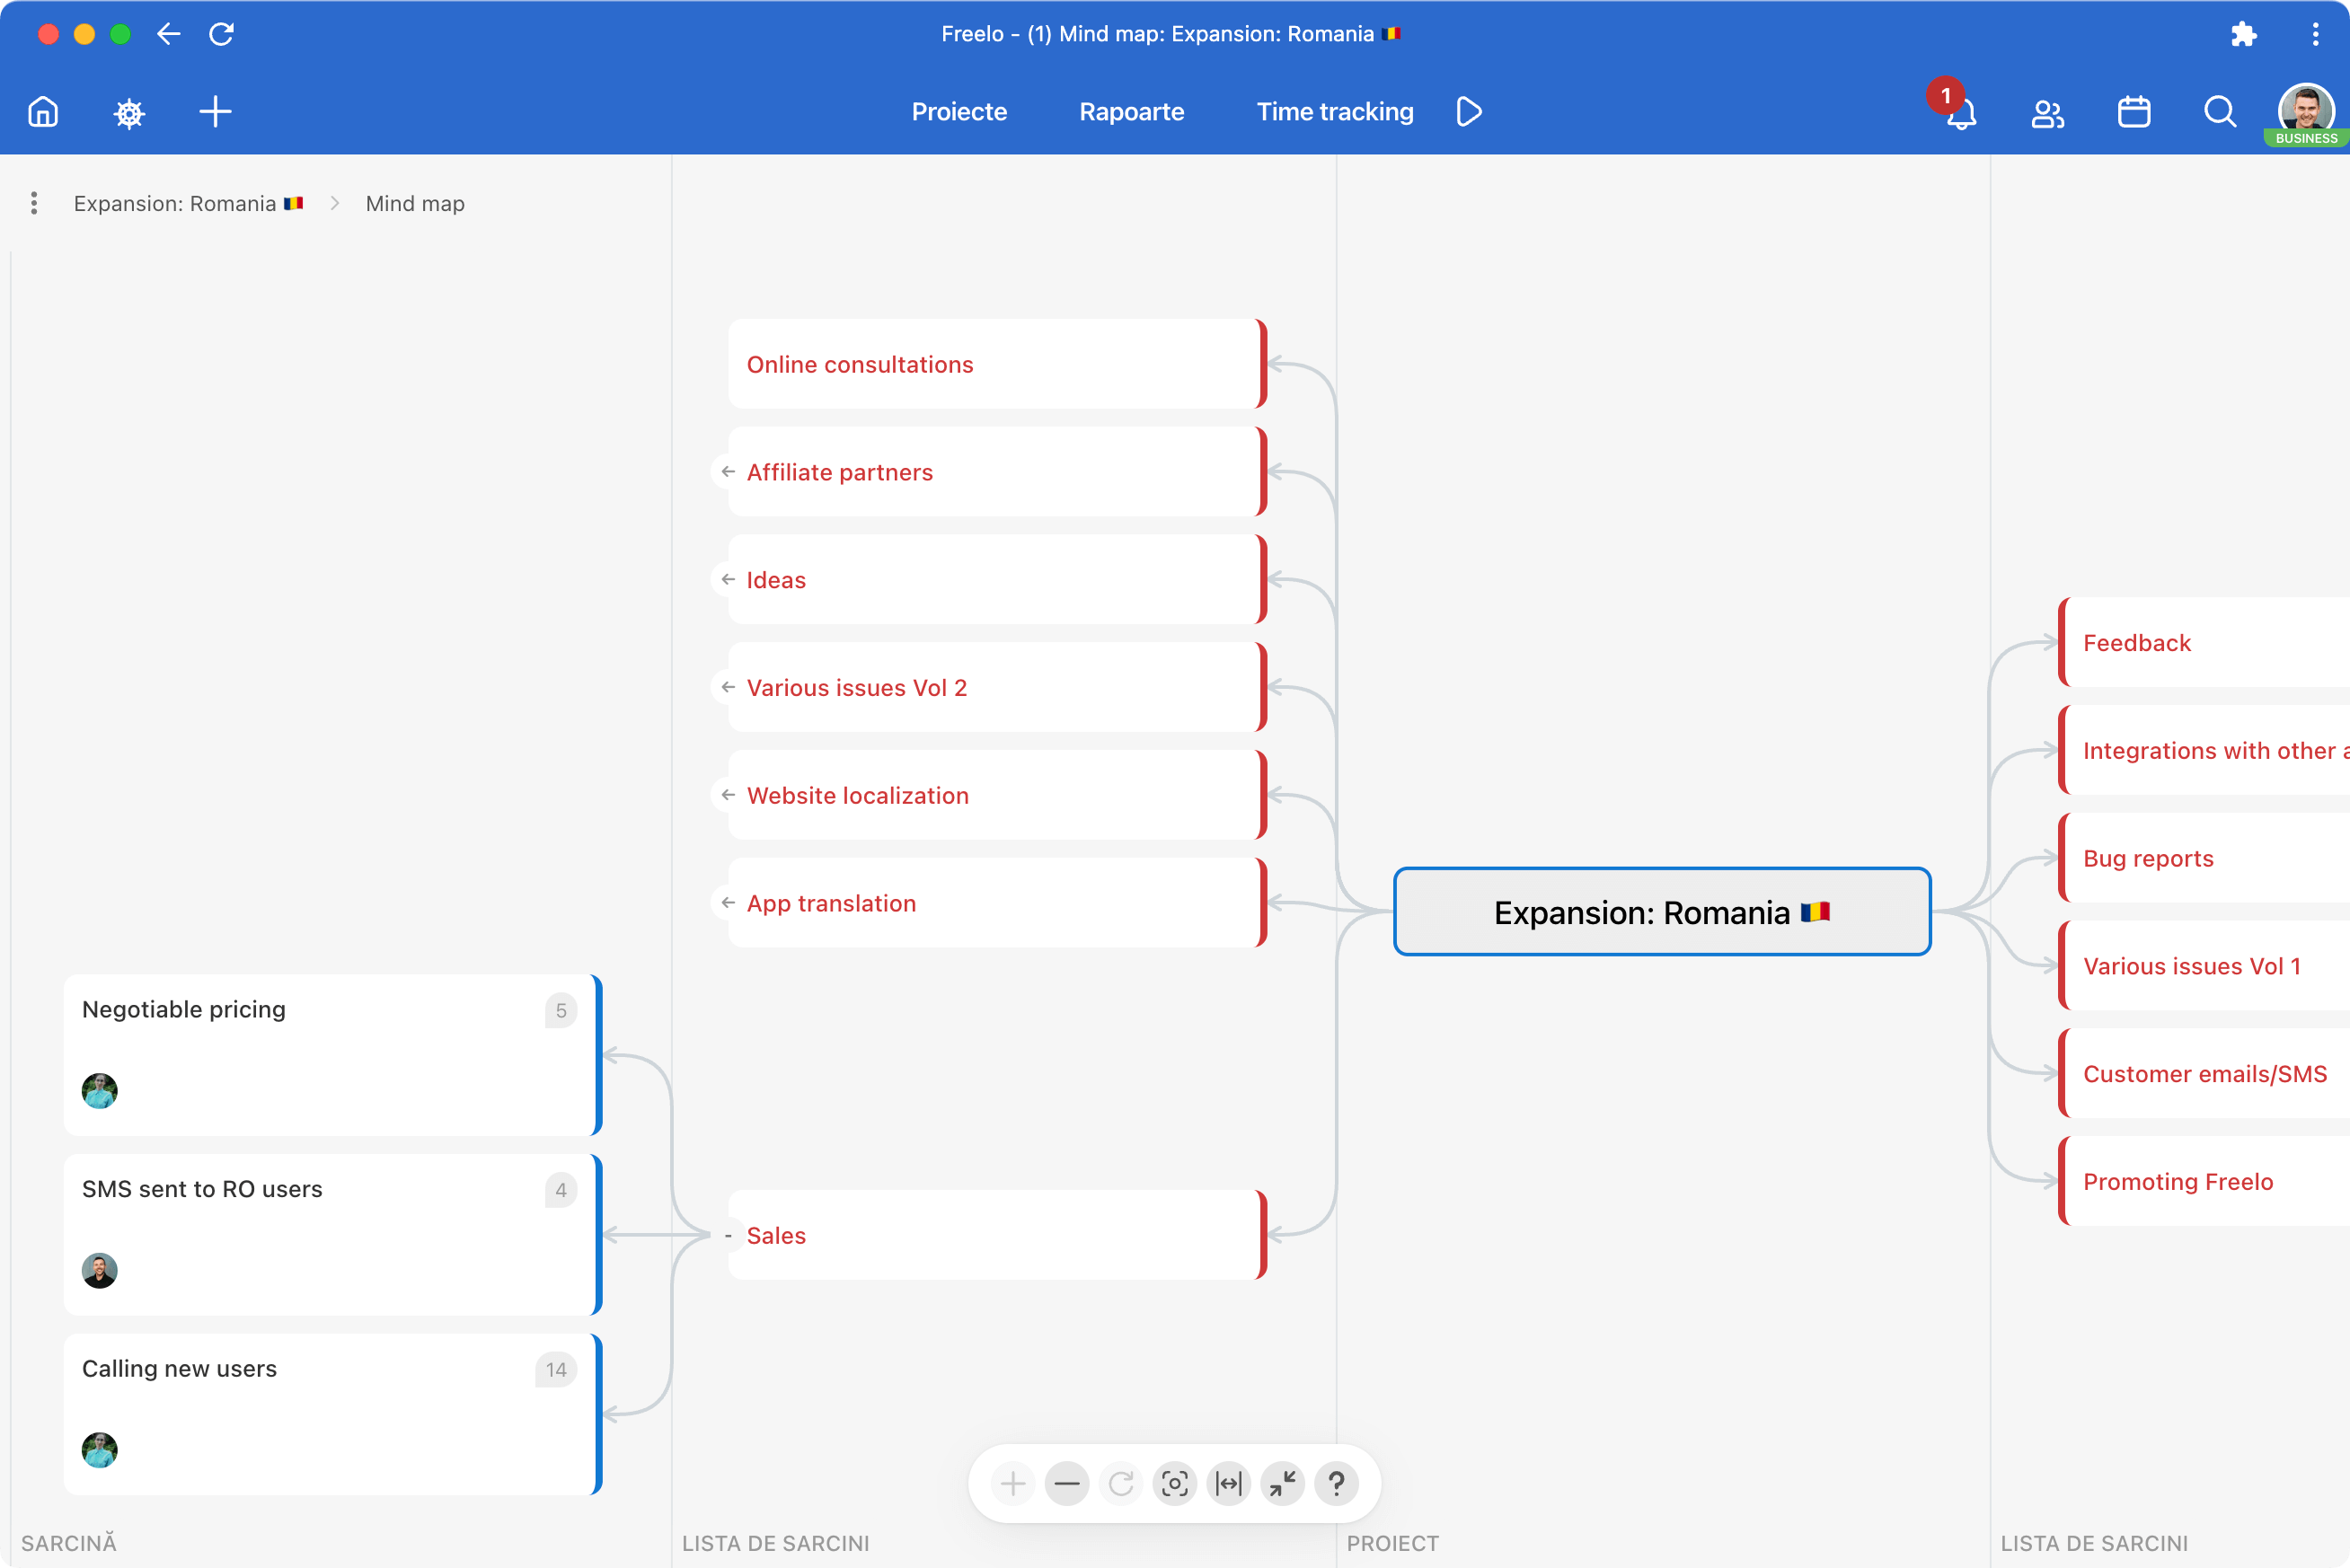This screenshot has width=2350, height=1568.
Task: Click the plus icon to create new
Action: (215, 111)
